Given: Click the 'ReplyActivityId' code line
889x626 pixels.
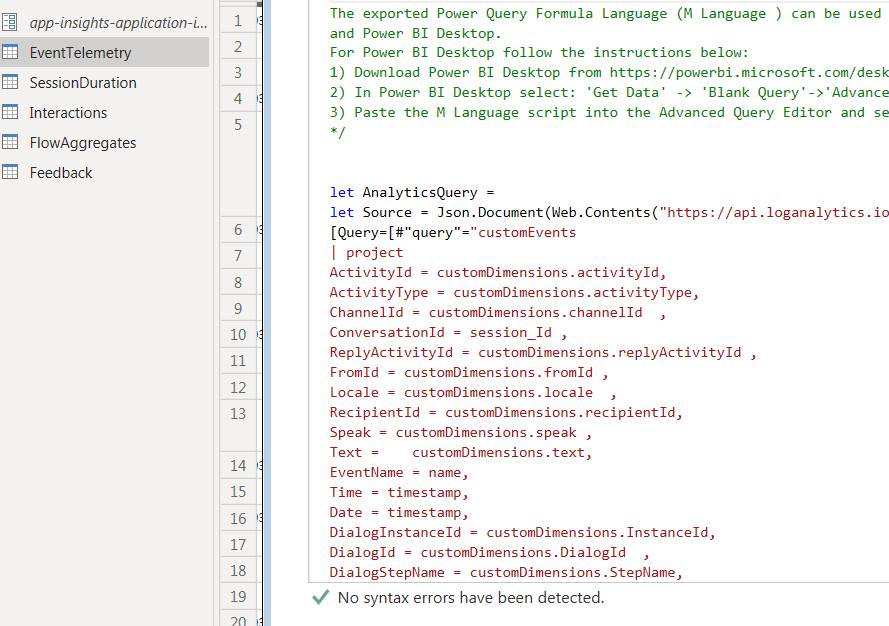Looking at the screenshot, I should 543,353.
